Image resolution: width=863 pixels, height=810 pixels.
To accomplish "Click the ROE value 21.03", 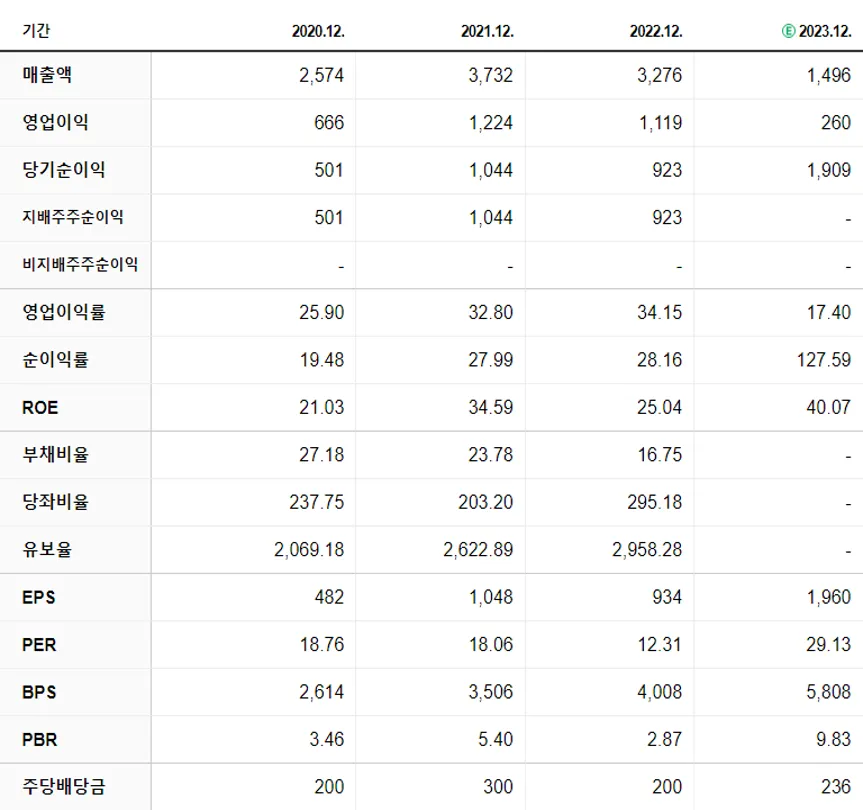I will point(321,407).
